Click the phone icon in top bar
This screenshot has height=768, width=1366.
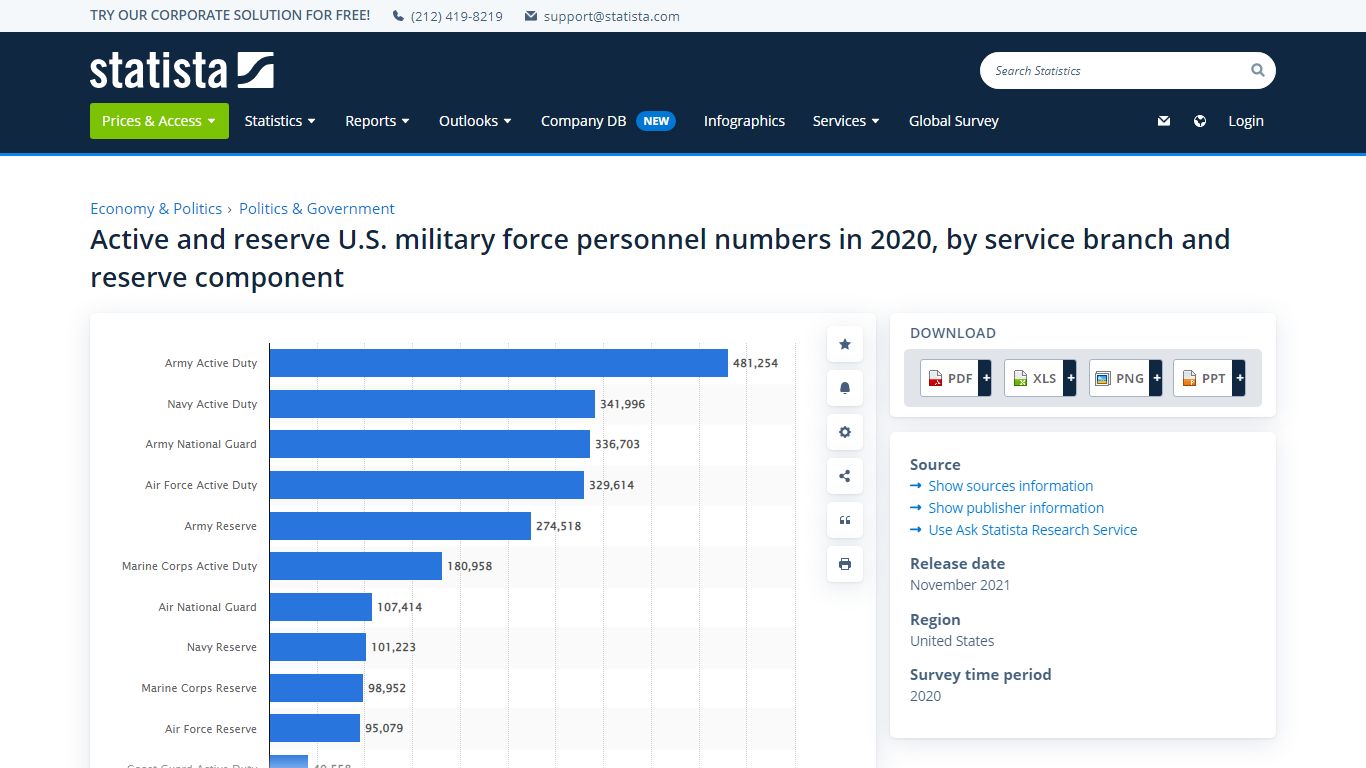pos(398,16)
